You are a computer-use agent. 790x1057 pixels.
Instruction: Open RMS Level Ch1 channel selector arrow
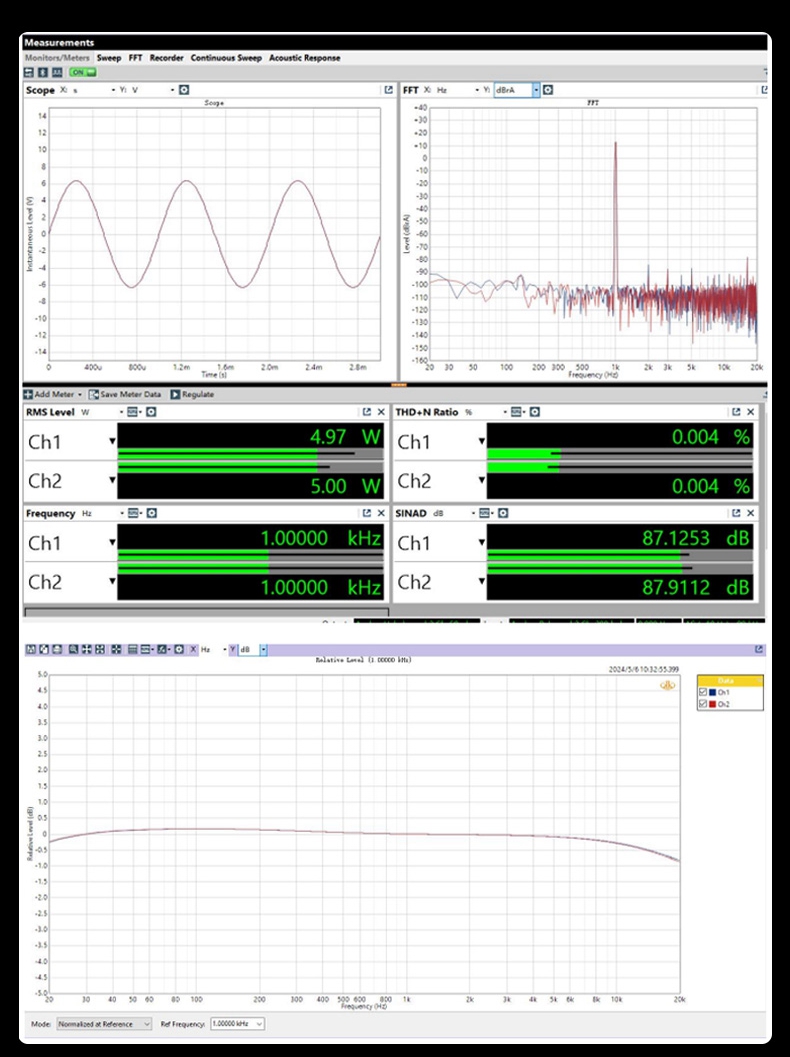point(112,442)
